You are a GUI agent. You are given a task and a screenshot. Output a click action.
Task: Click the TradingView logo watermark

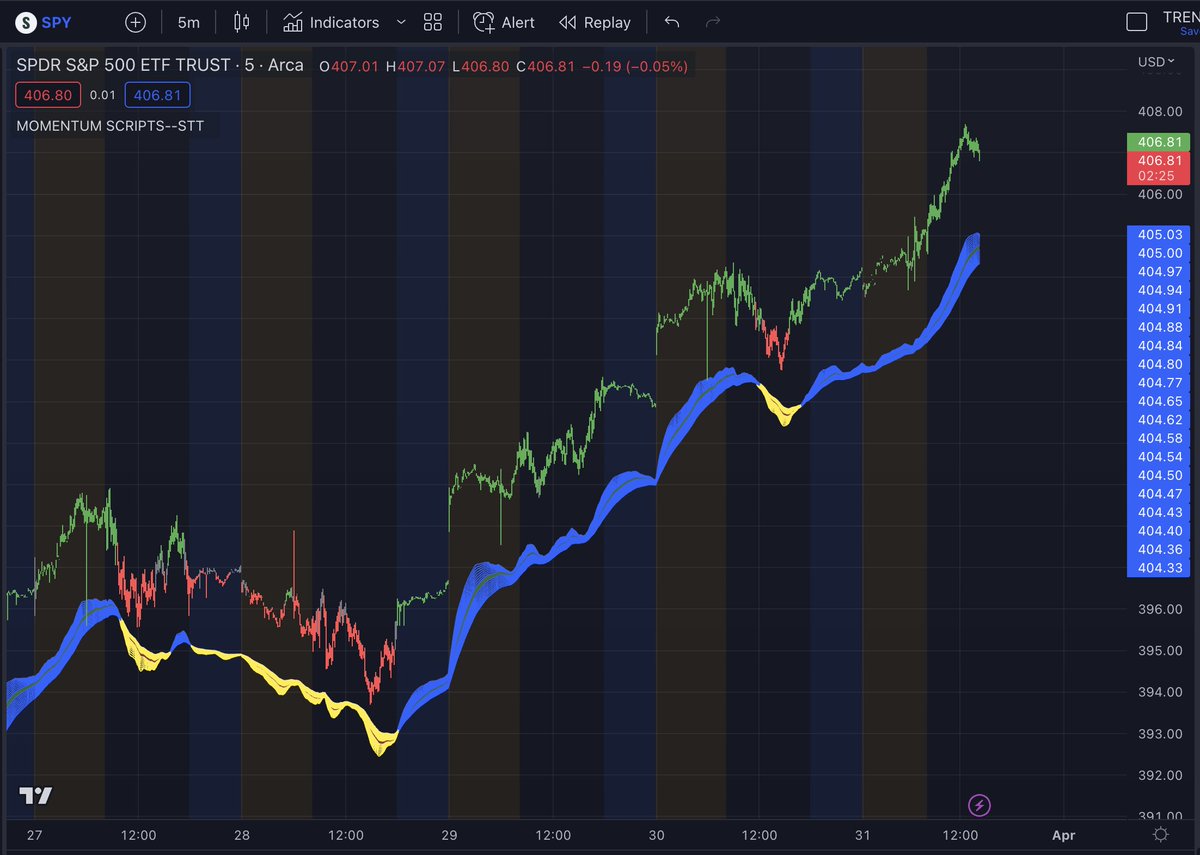(36, 796)
